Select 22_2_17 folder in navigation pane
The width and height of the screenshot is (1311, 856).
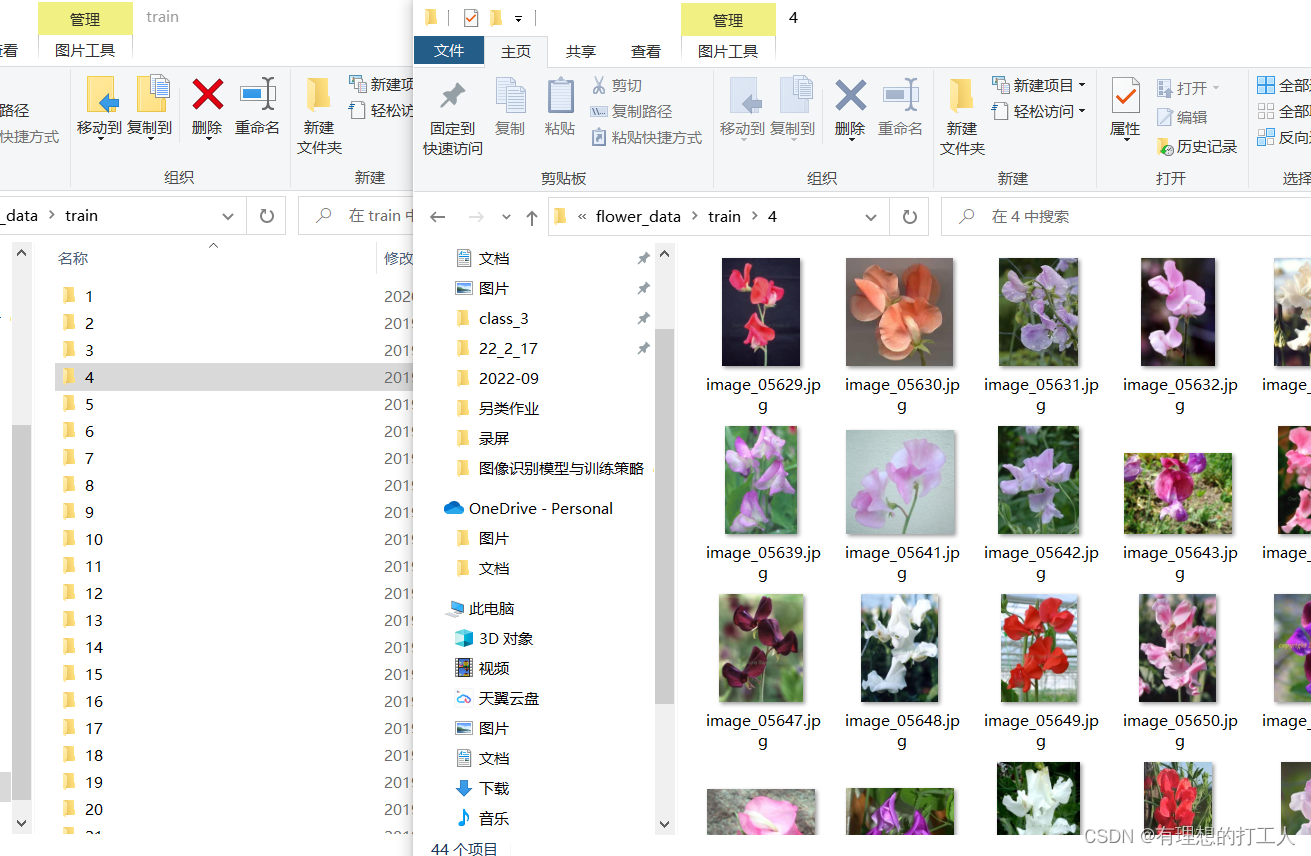pos(508,348)
